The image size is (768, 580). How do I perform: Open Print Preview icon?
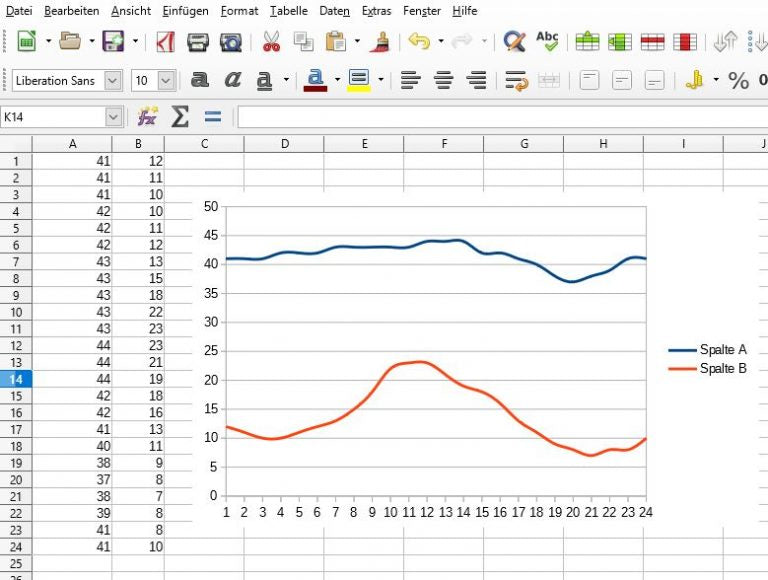point(231,42)
